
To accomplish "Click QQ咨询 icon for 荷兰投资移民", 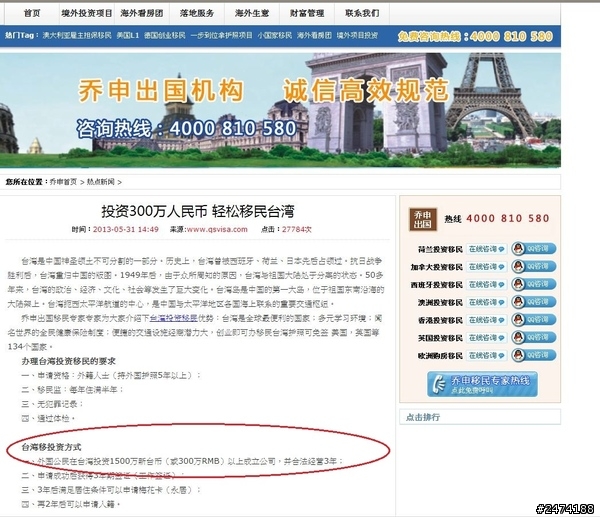I will 534,249.
